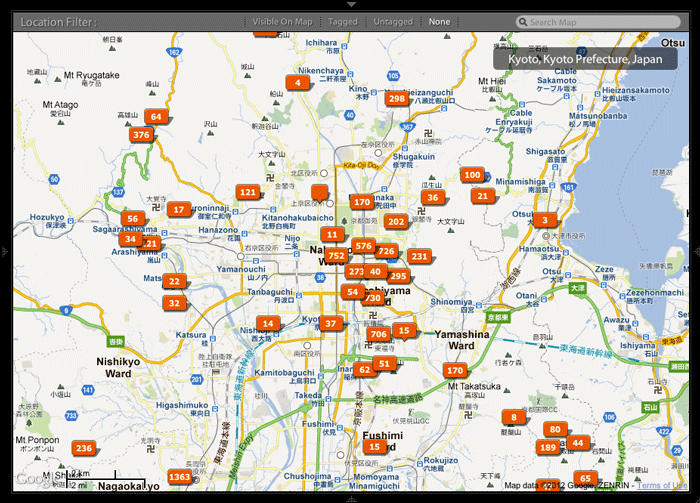Select the 22 photo cluster marker

coord(174,281)
